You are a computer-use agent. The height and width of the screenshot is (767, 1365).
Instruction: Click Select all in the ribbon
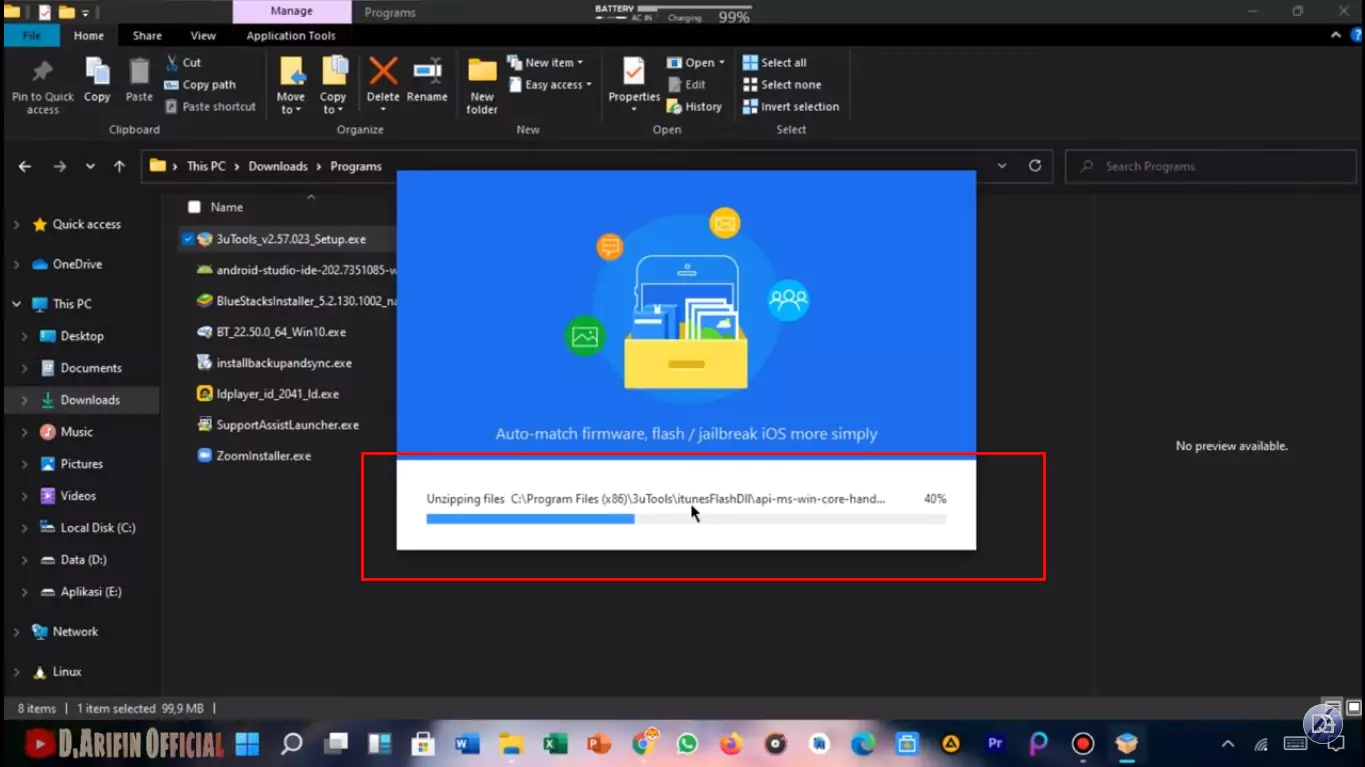point(775,62)
